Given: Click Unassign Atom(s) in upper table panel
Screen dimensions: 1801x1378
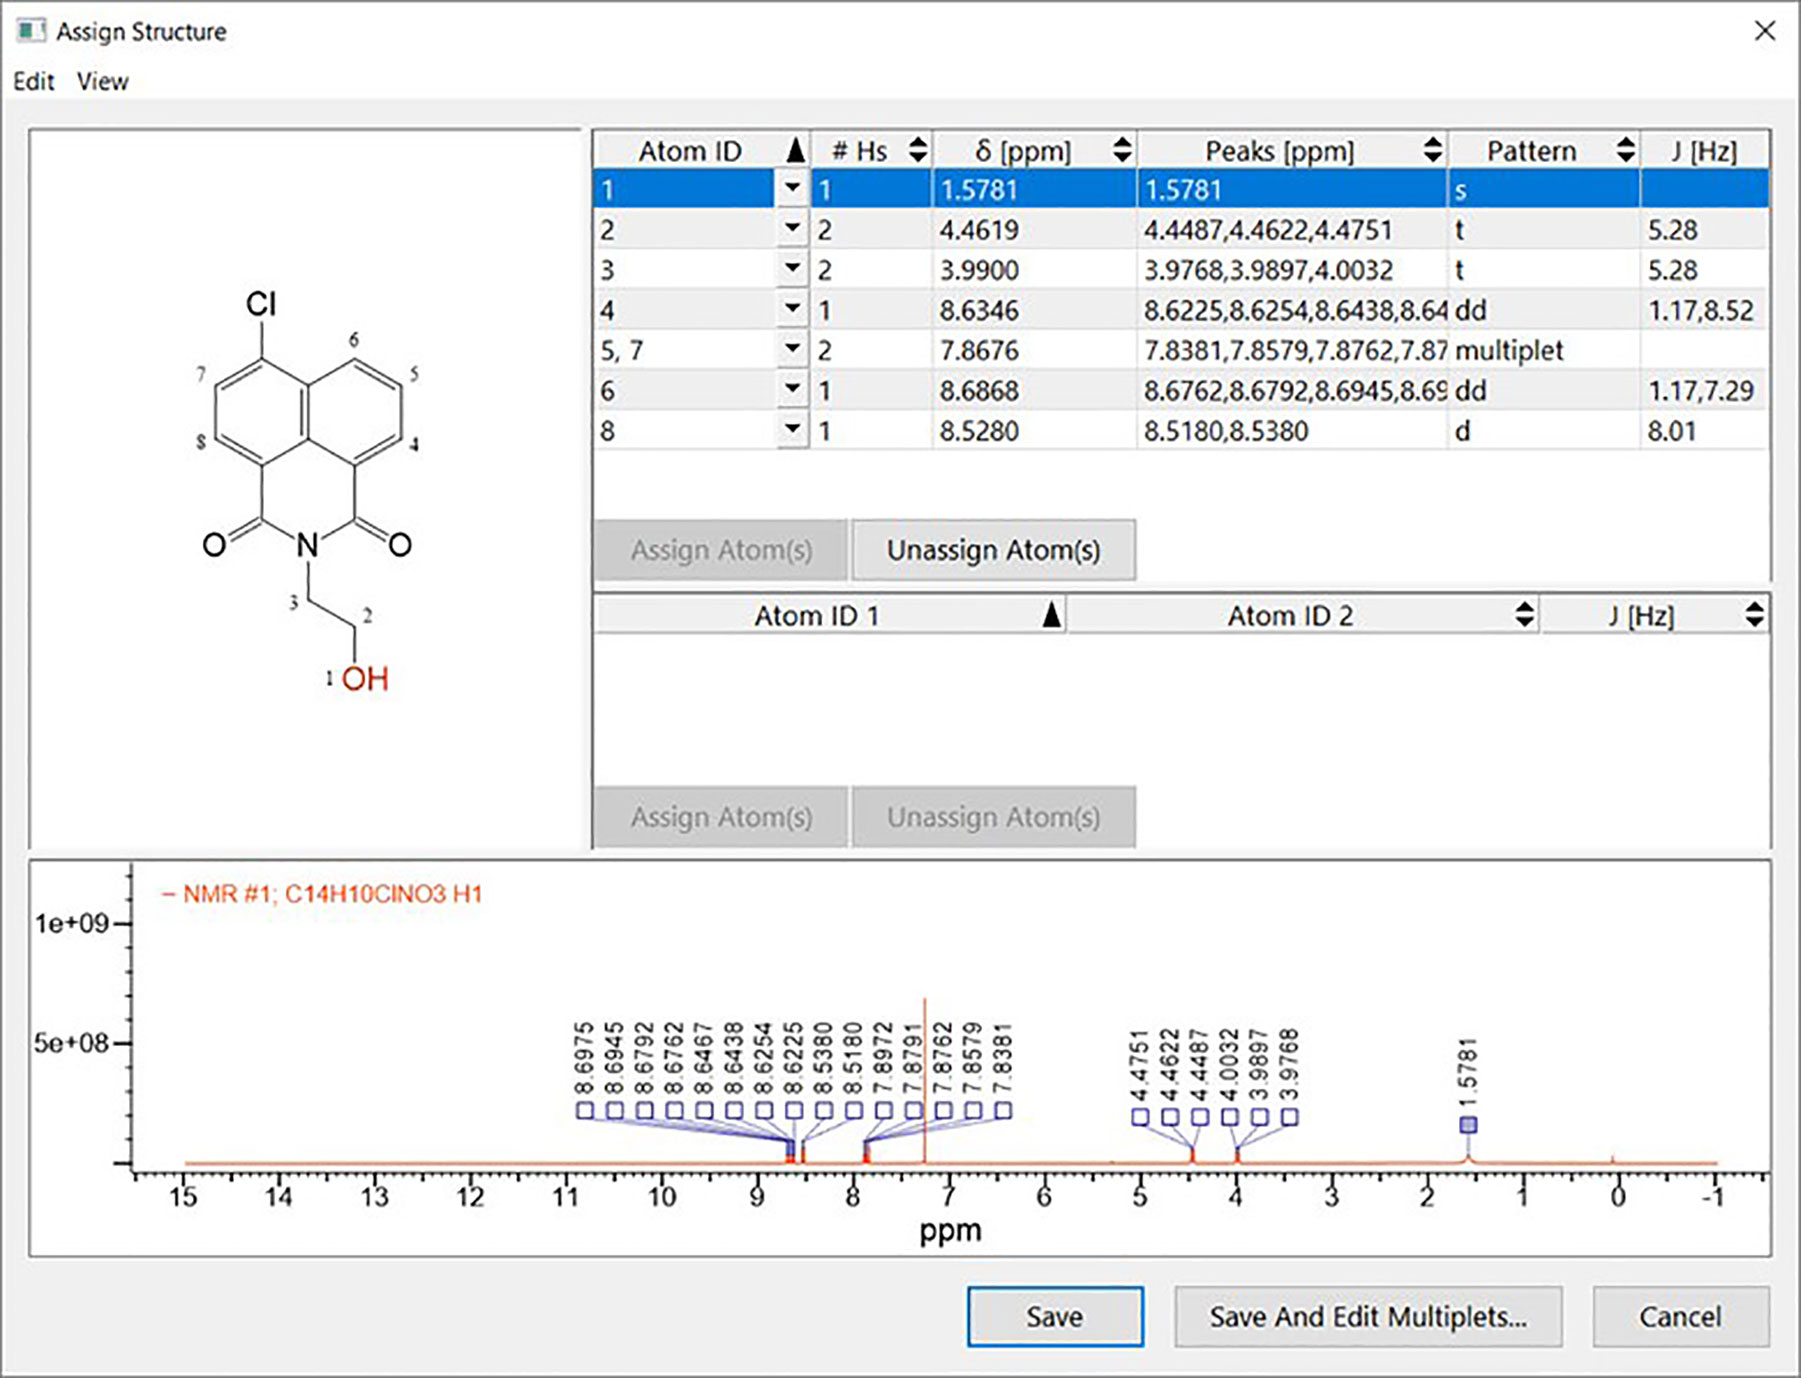Looking at the screenshot, I should (992, 550).
